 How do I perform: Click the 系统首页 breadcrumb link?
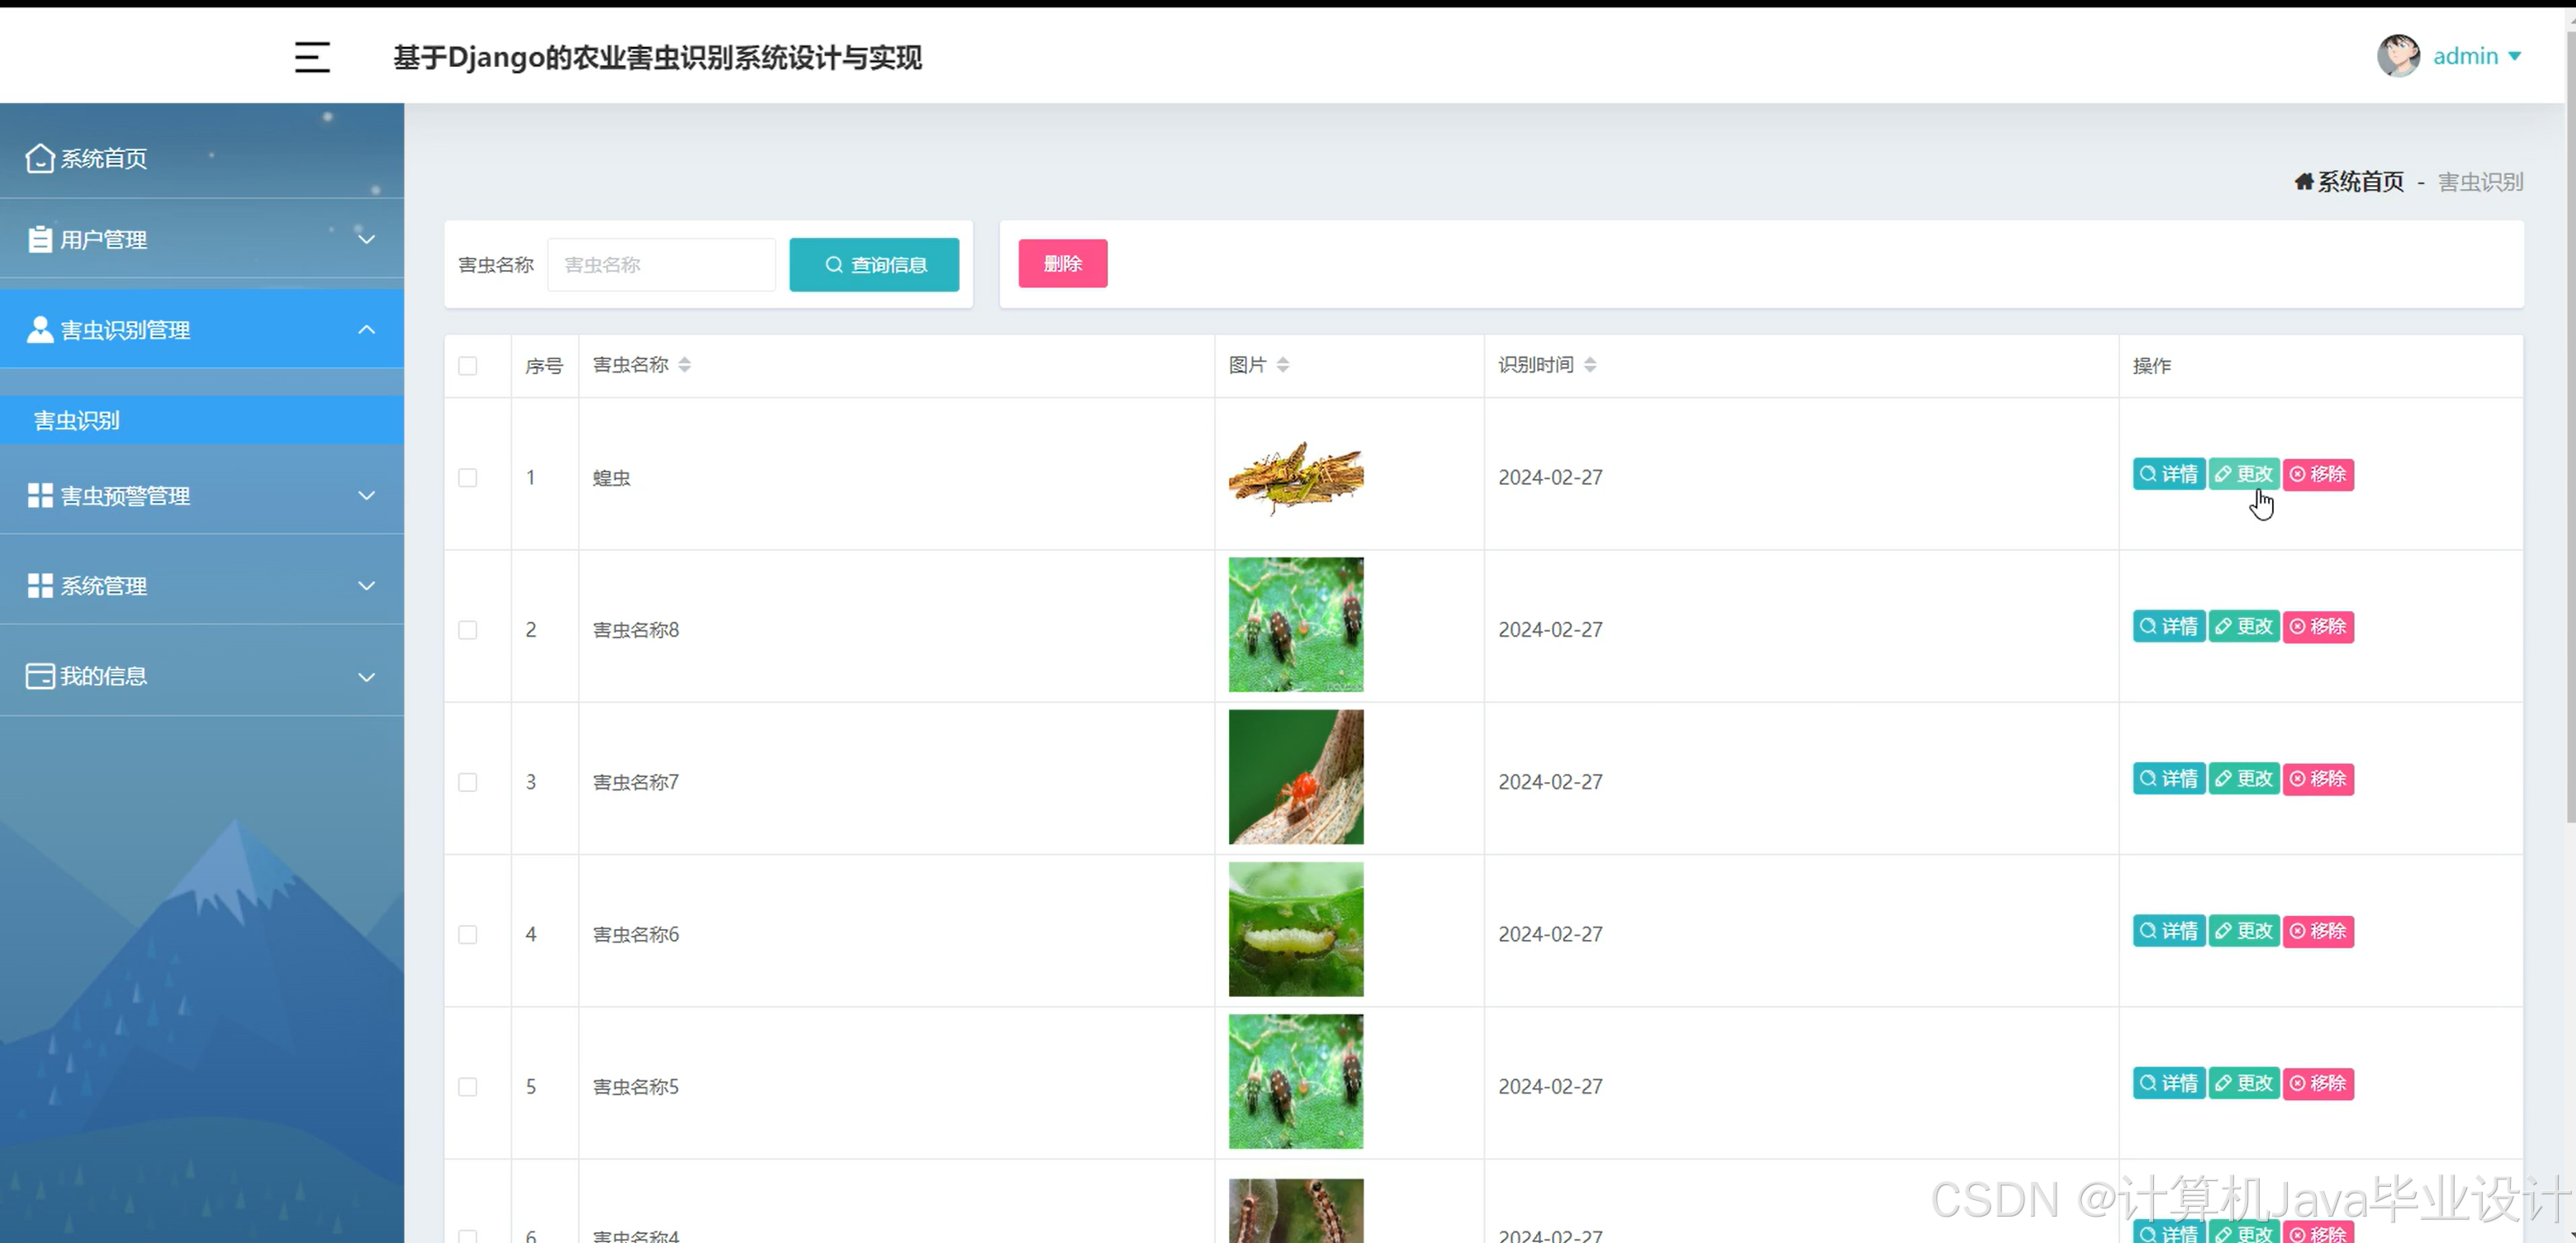click(2349, 181)
